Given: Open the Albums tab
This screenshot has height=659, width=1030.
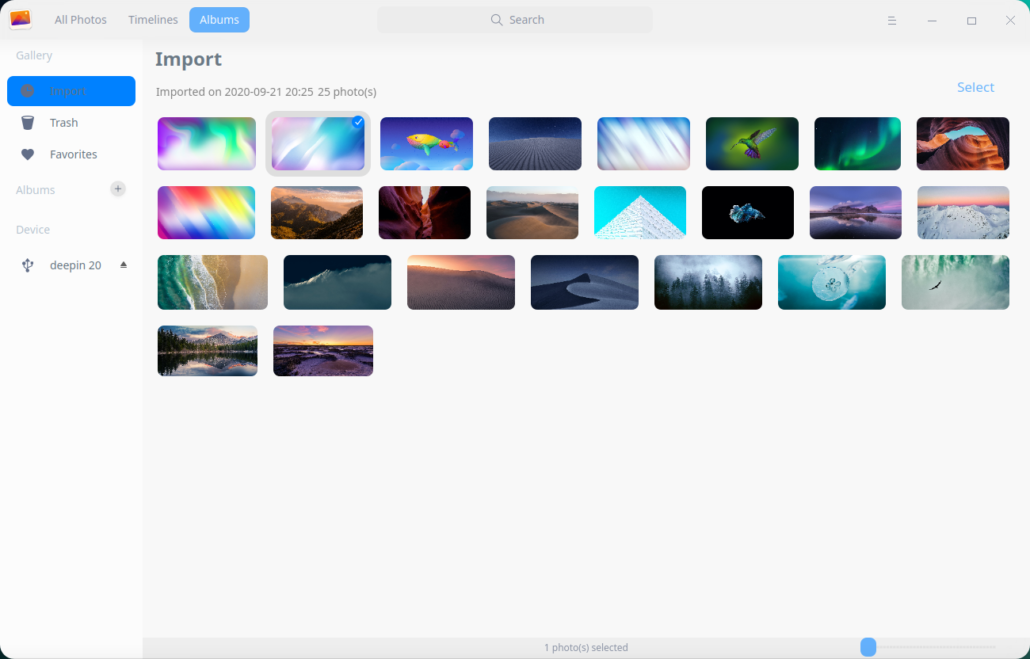Looking at the screenshot, I should click(x=219, y=20).
